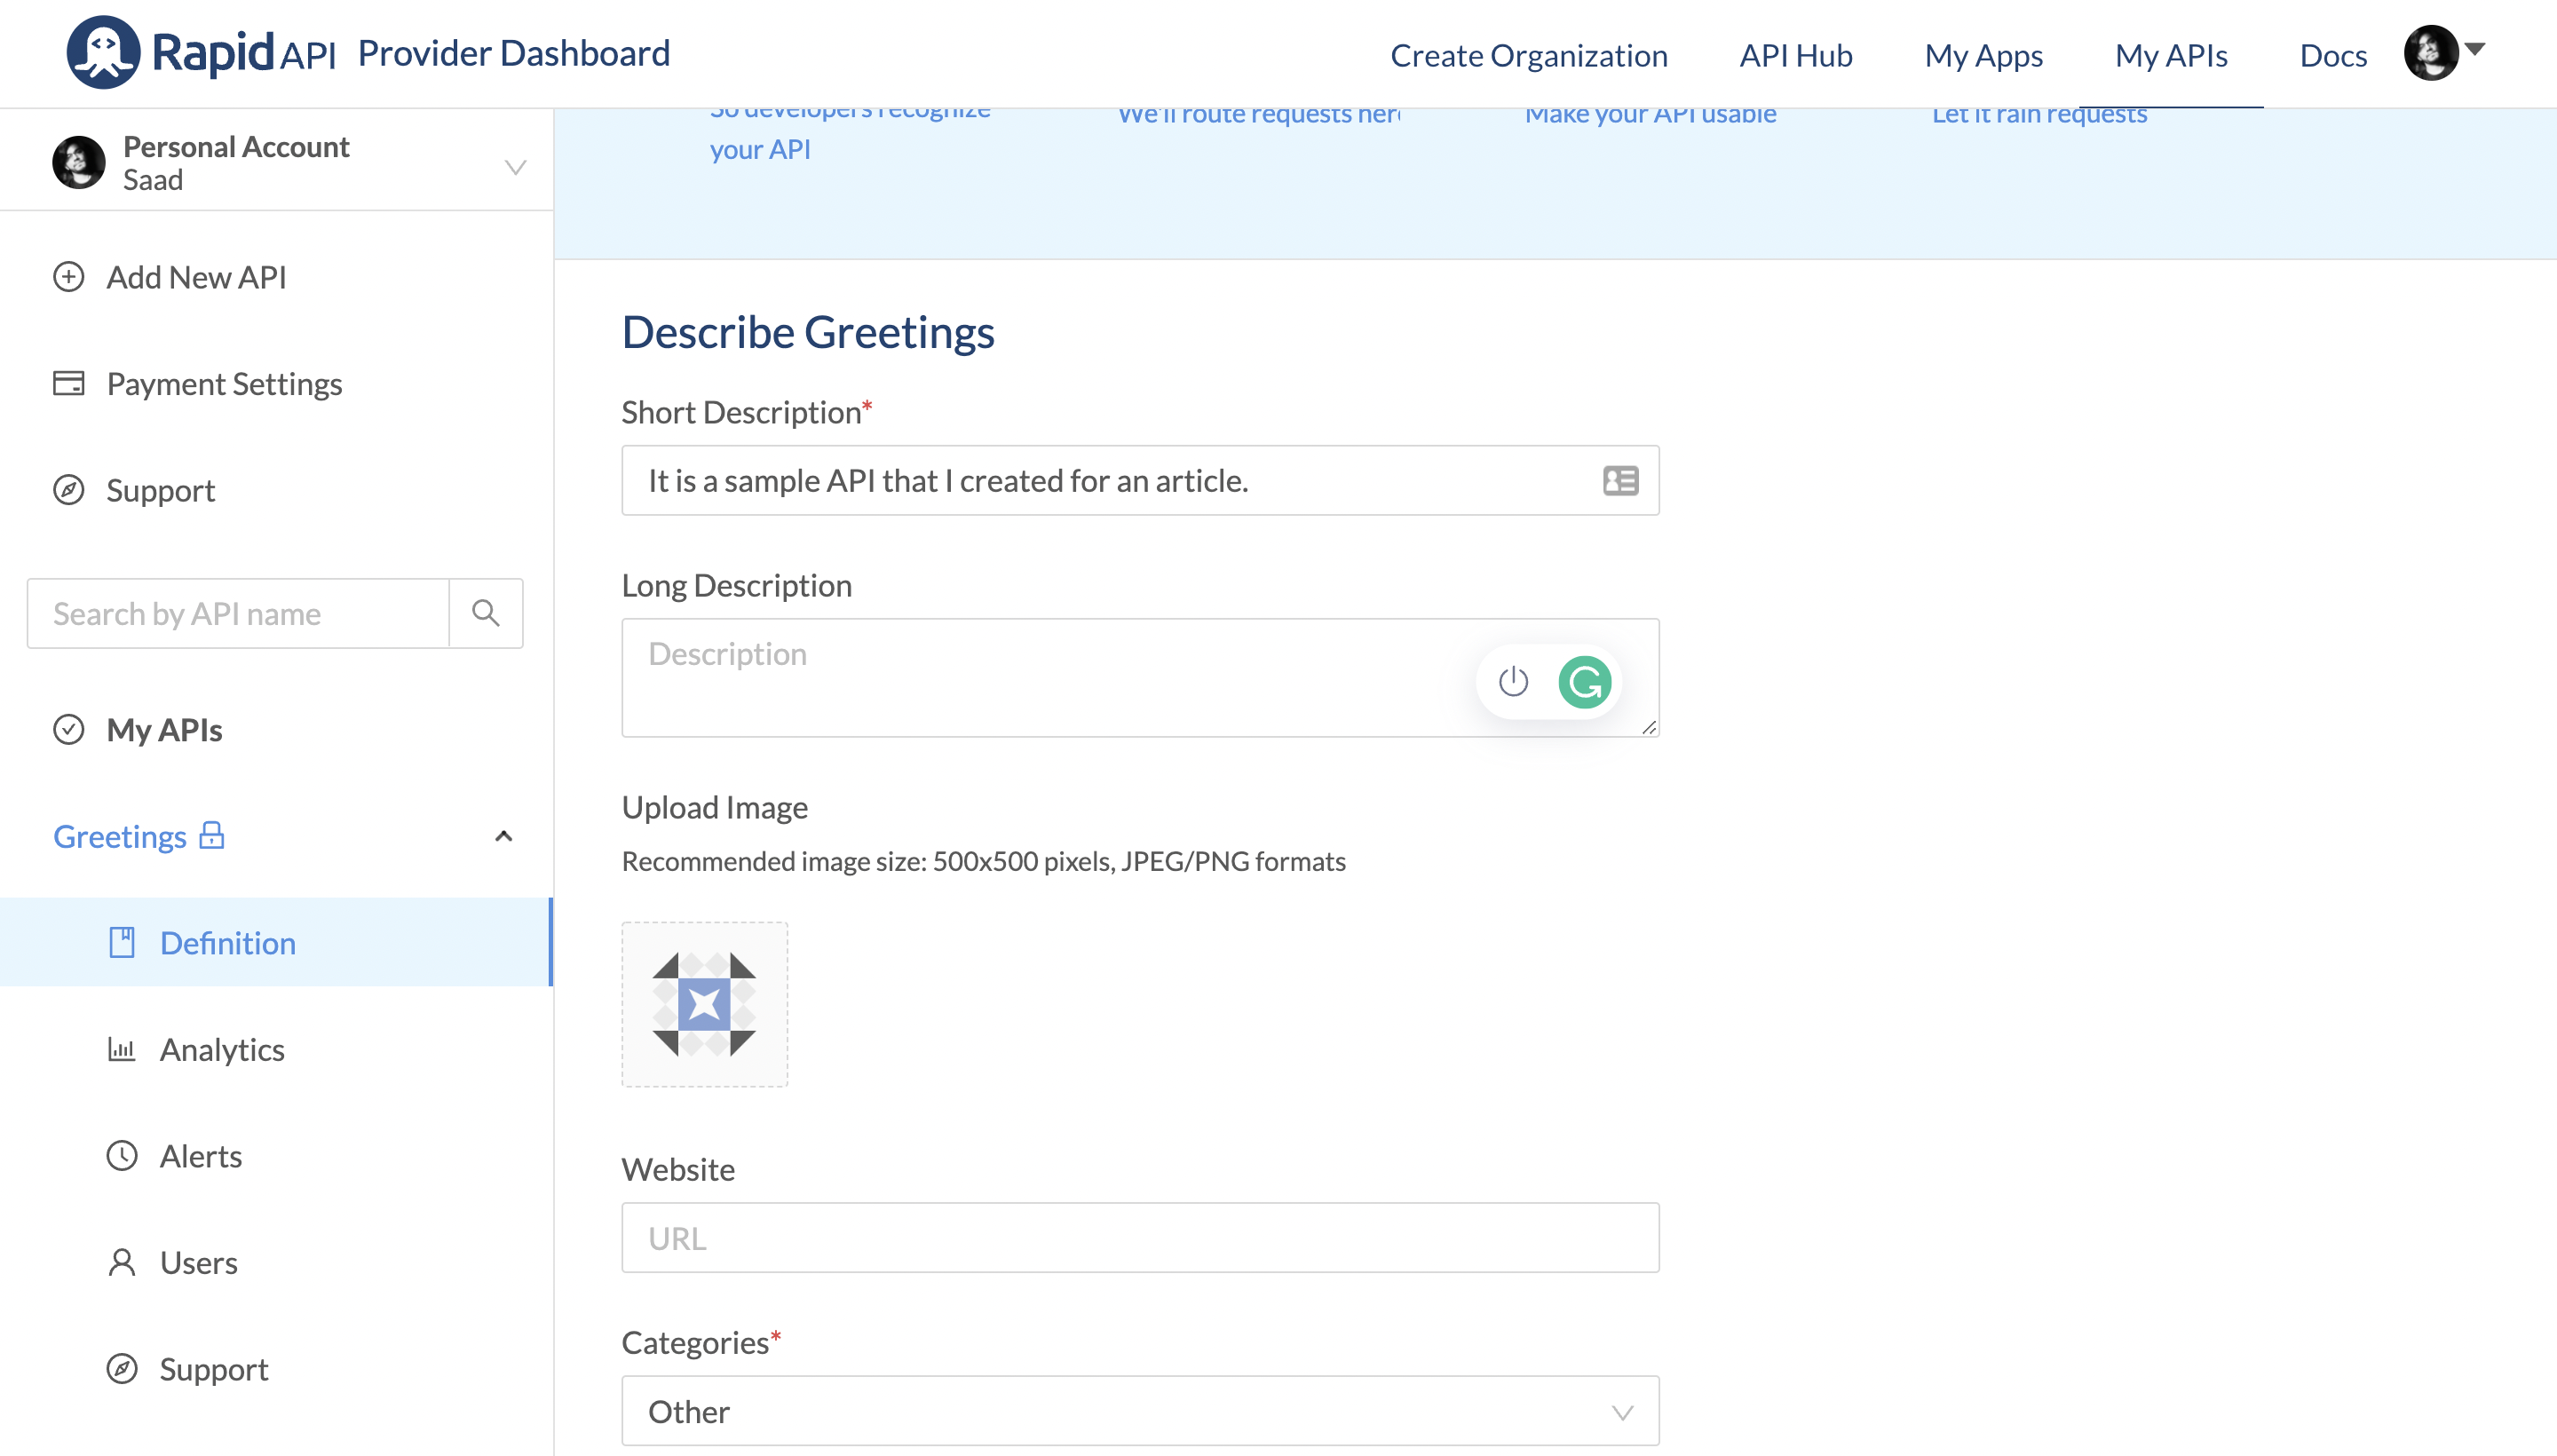Expand the Personal Account switcher chevron

515,167
